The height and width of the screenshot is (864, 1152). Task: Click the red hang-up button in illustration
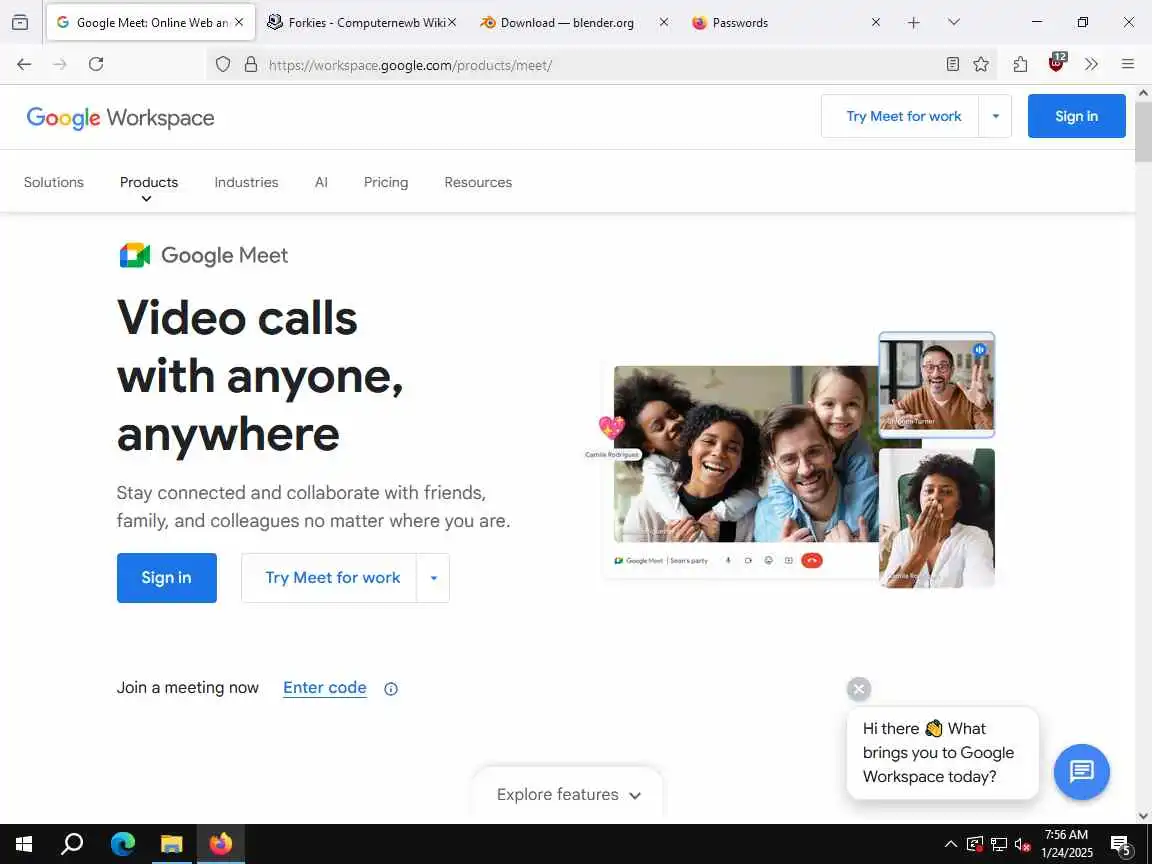[x=812, y=561]
